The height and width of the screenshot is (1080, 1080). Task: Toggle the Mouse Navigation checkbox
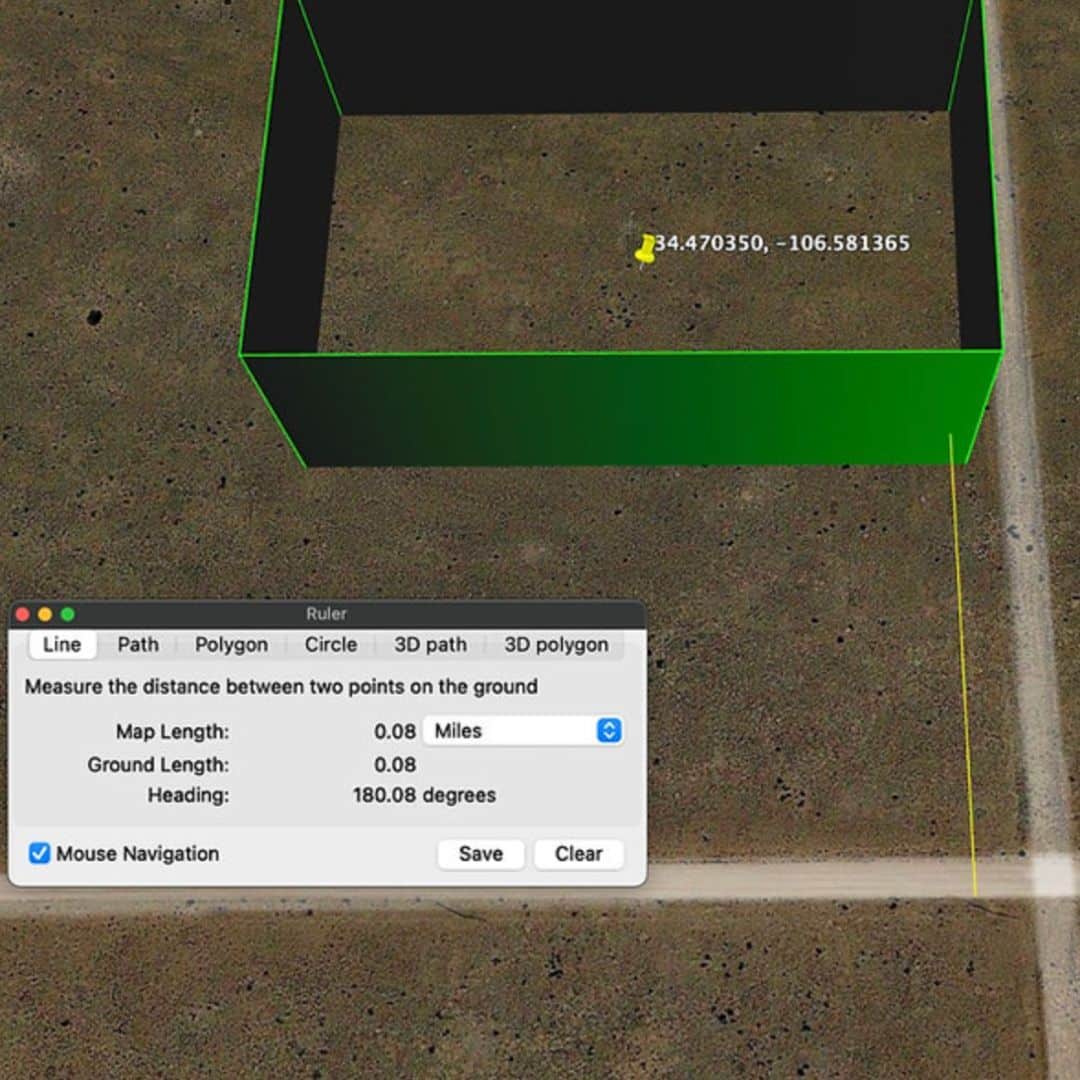pyautogui.click(x=39, y=853)
